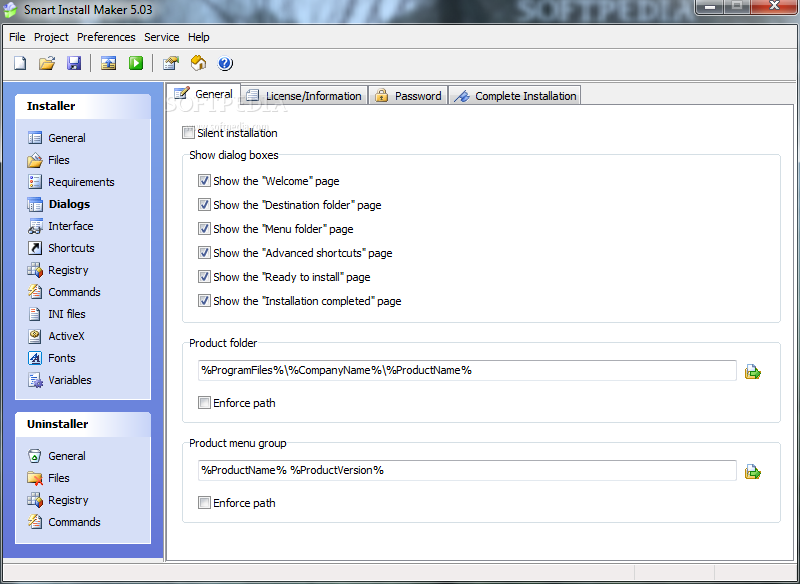This screenshot has height=584, width=800.
Task: Click the Uninstaller panel header
Action: [x=83, y=424]
